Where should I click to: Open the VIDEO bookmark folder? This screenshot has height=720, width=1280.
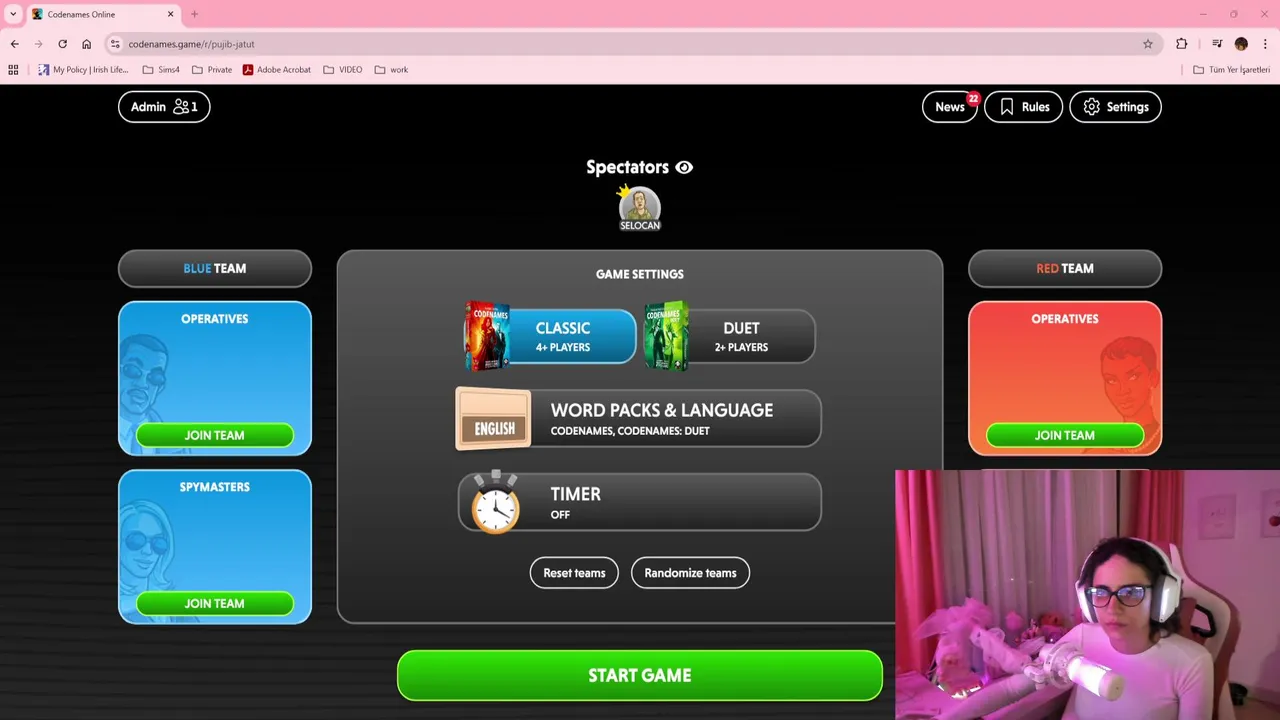point(343,70)
